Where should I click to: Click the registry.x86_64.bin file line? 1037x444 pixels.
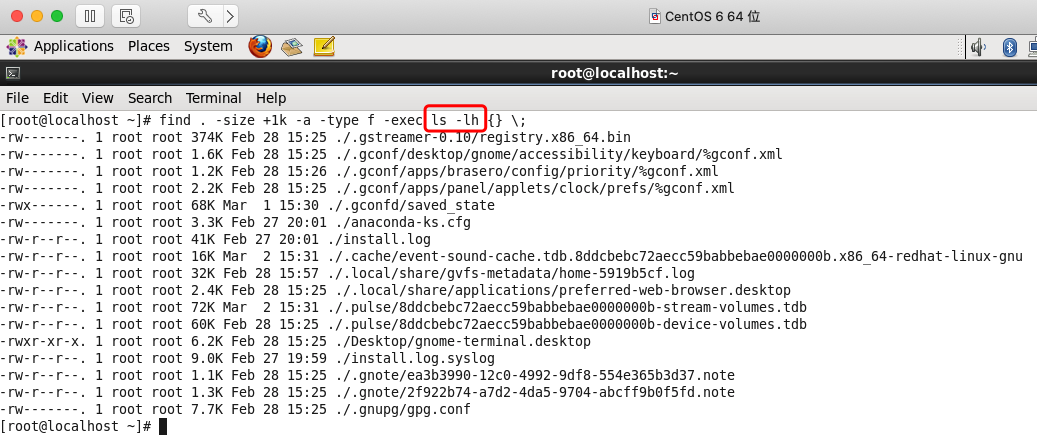pos(315,137)
